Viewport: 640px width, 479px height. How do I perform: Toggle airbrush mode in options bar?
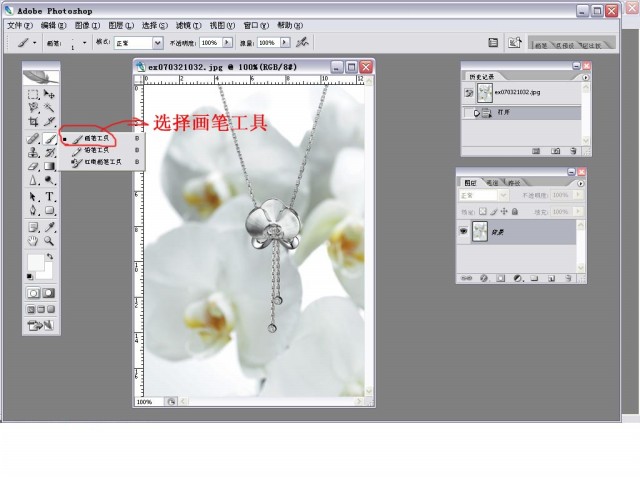point(302,42)
